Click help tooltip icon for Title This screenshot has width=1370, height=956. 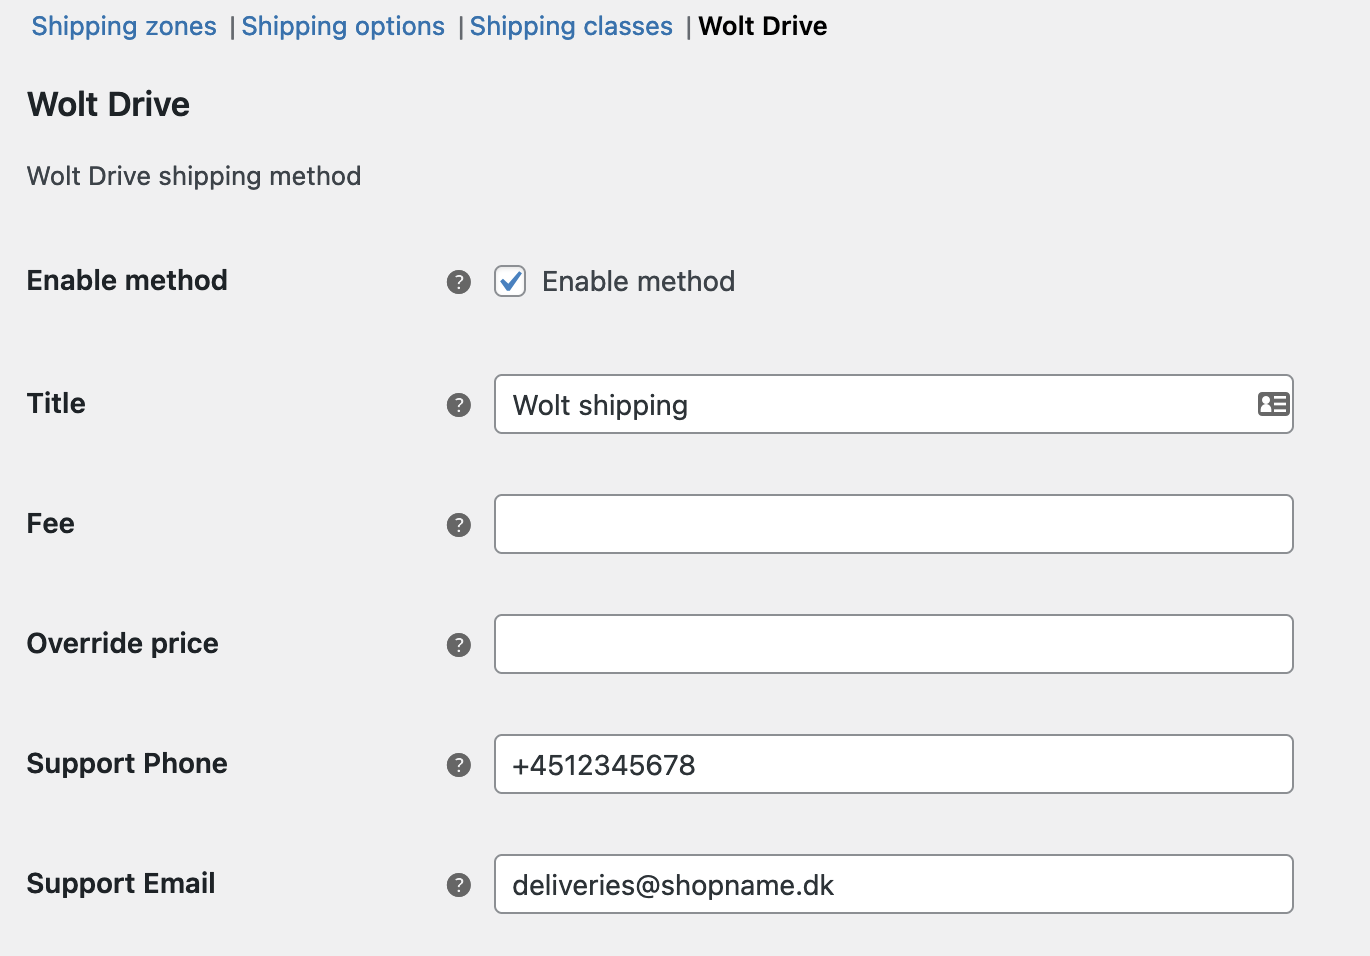(x=459, y=405)
